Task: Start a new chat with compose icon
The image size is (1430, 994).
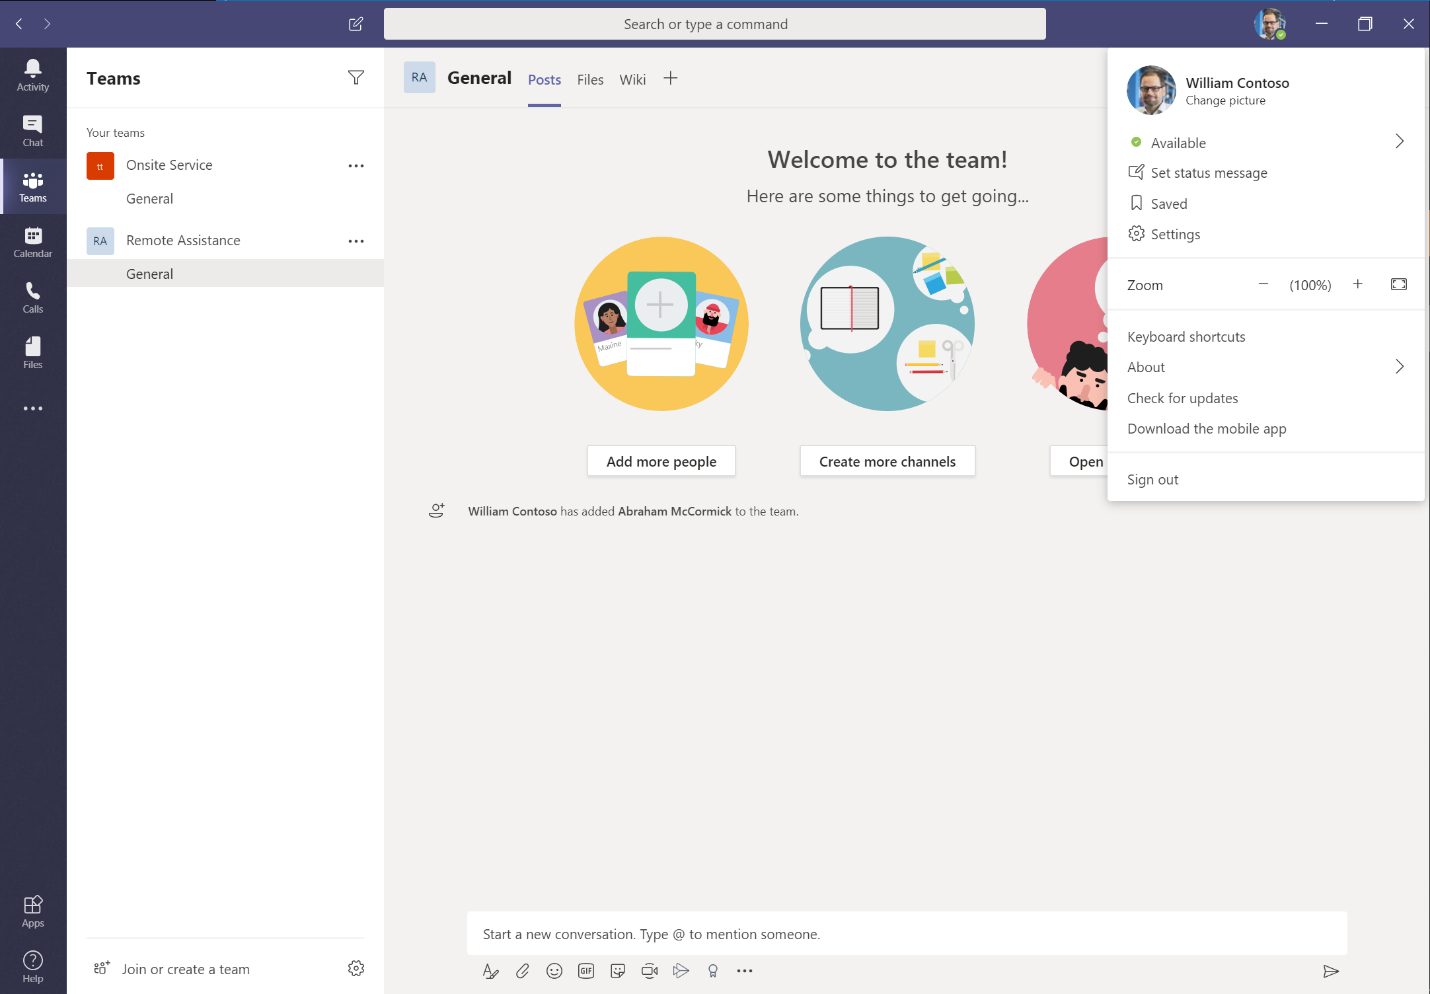Action: 356,24
